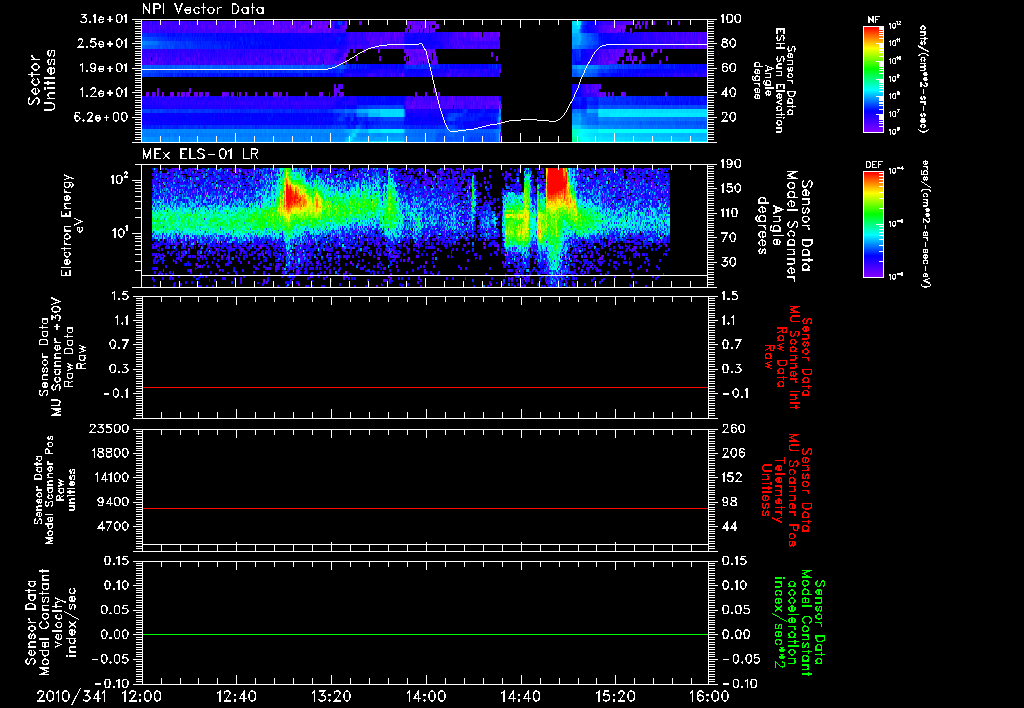Select the "Model Scanner Angle degrees" axis title
This screenshot has width=1024, height=708.
784,226
